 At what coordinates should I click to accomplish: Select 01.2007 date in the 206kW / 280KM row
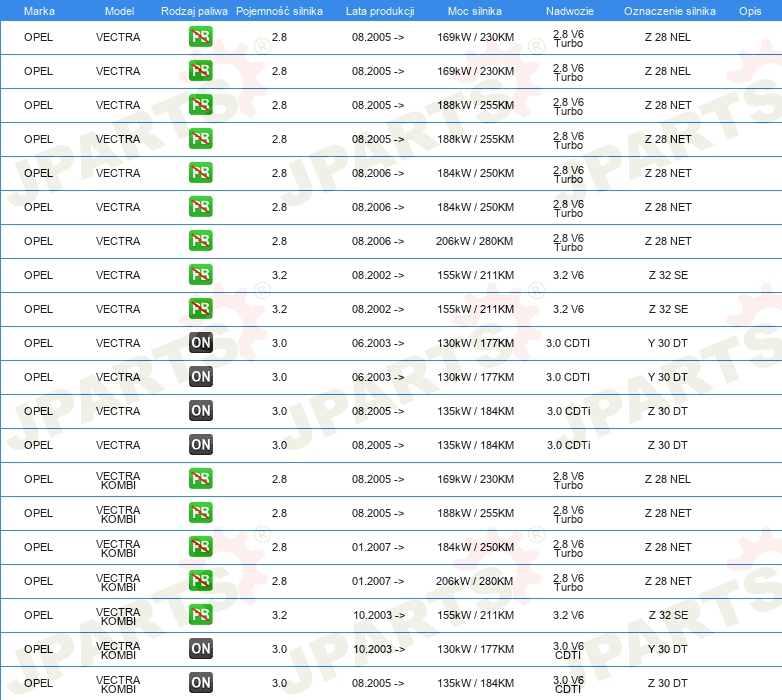coord(378,581)
